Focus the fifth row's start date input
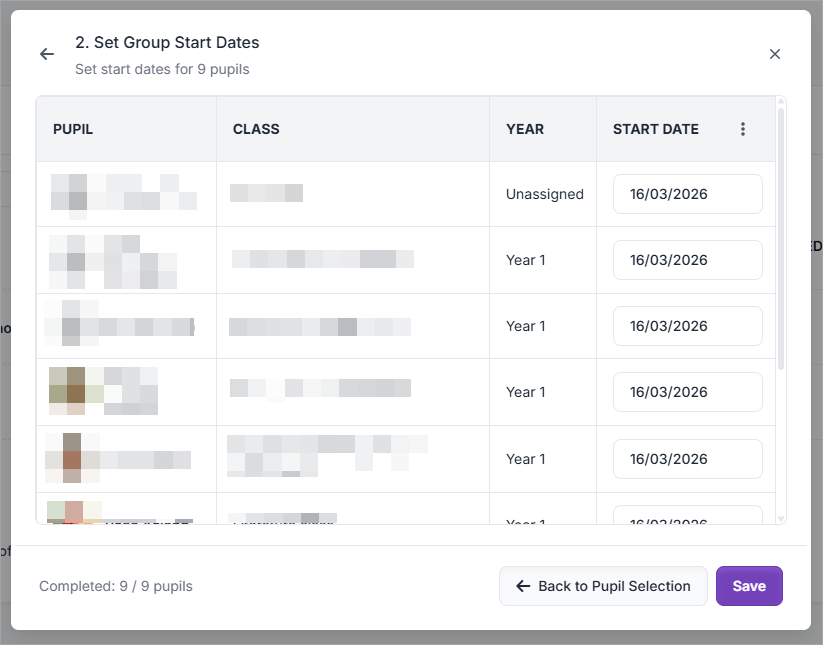The width and height of the screenshot is (823, 645). click(x=687, y=459)
